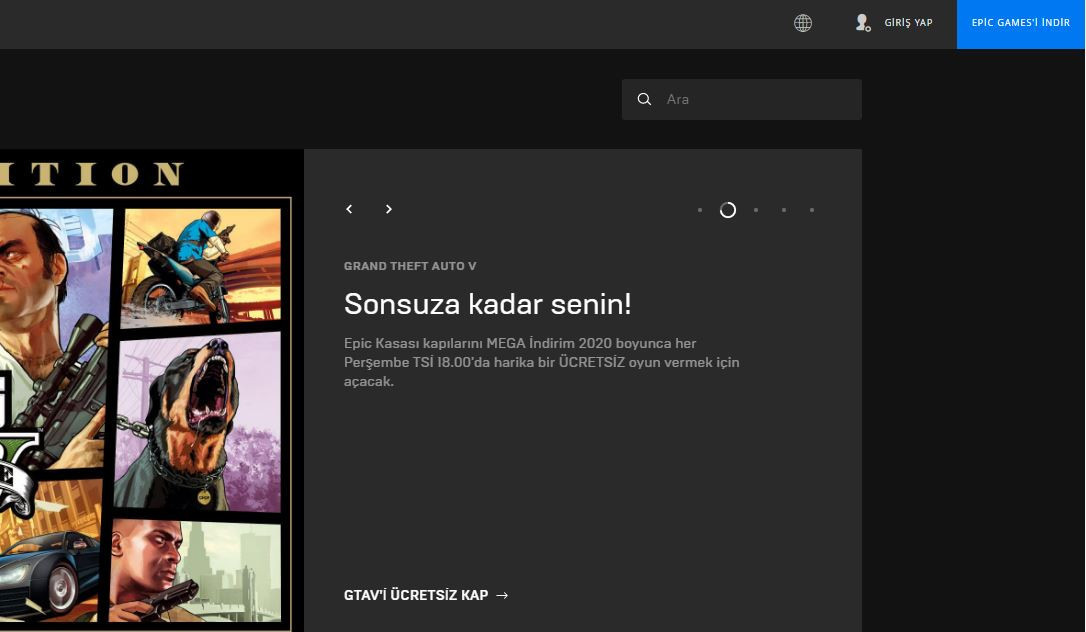Click the active circular slide indicator

(x=728, y=210)
